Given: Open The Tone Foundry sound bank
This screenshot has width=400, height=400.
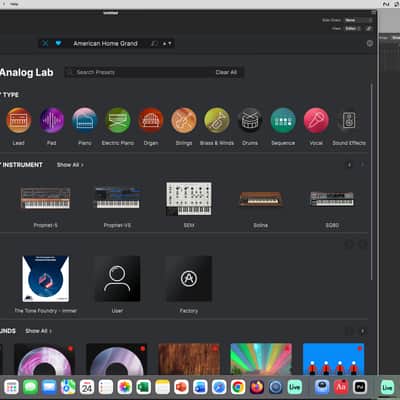Looking at the screenshot, I should point(46,279).
